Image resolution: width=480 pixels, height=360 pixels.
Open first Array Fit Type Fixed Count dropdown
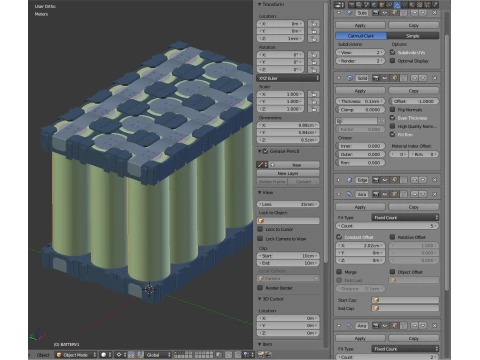point(405,217)
